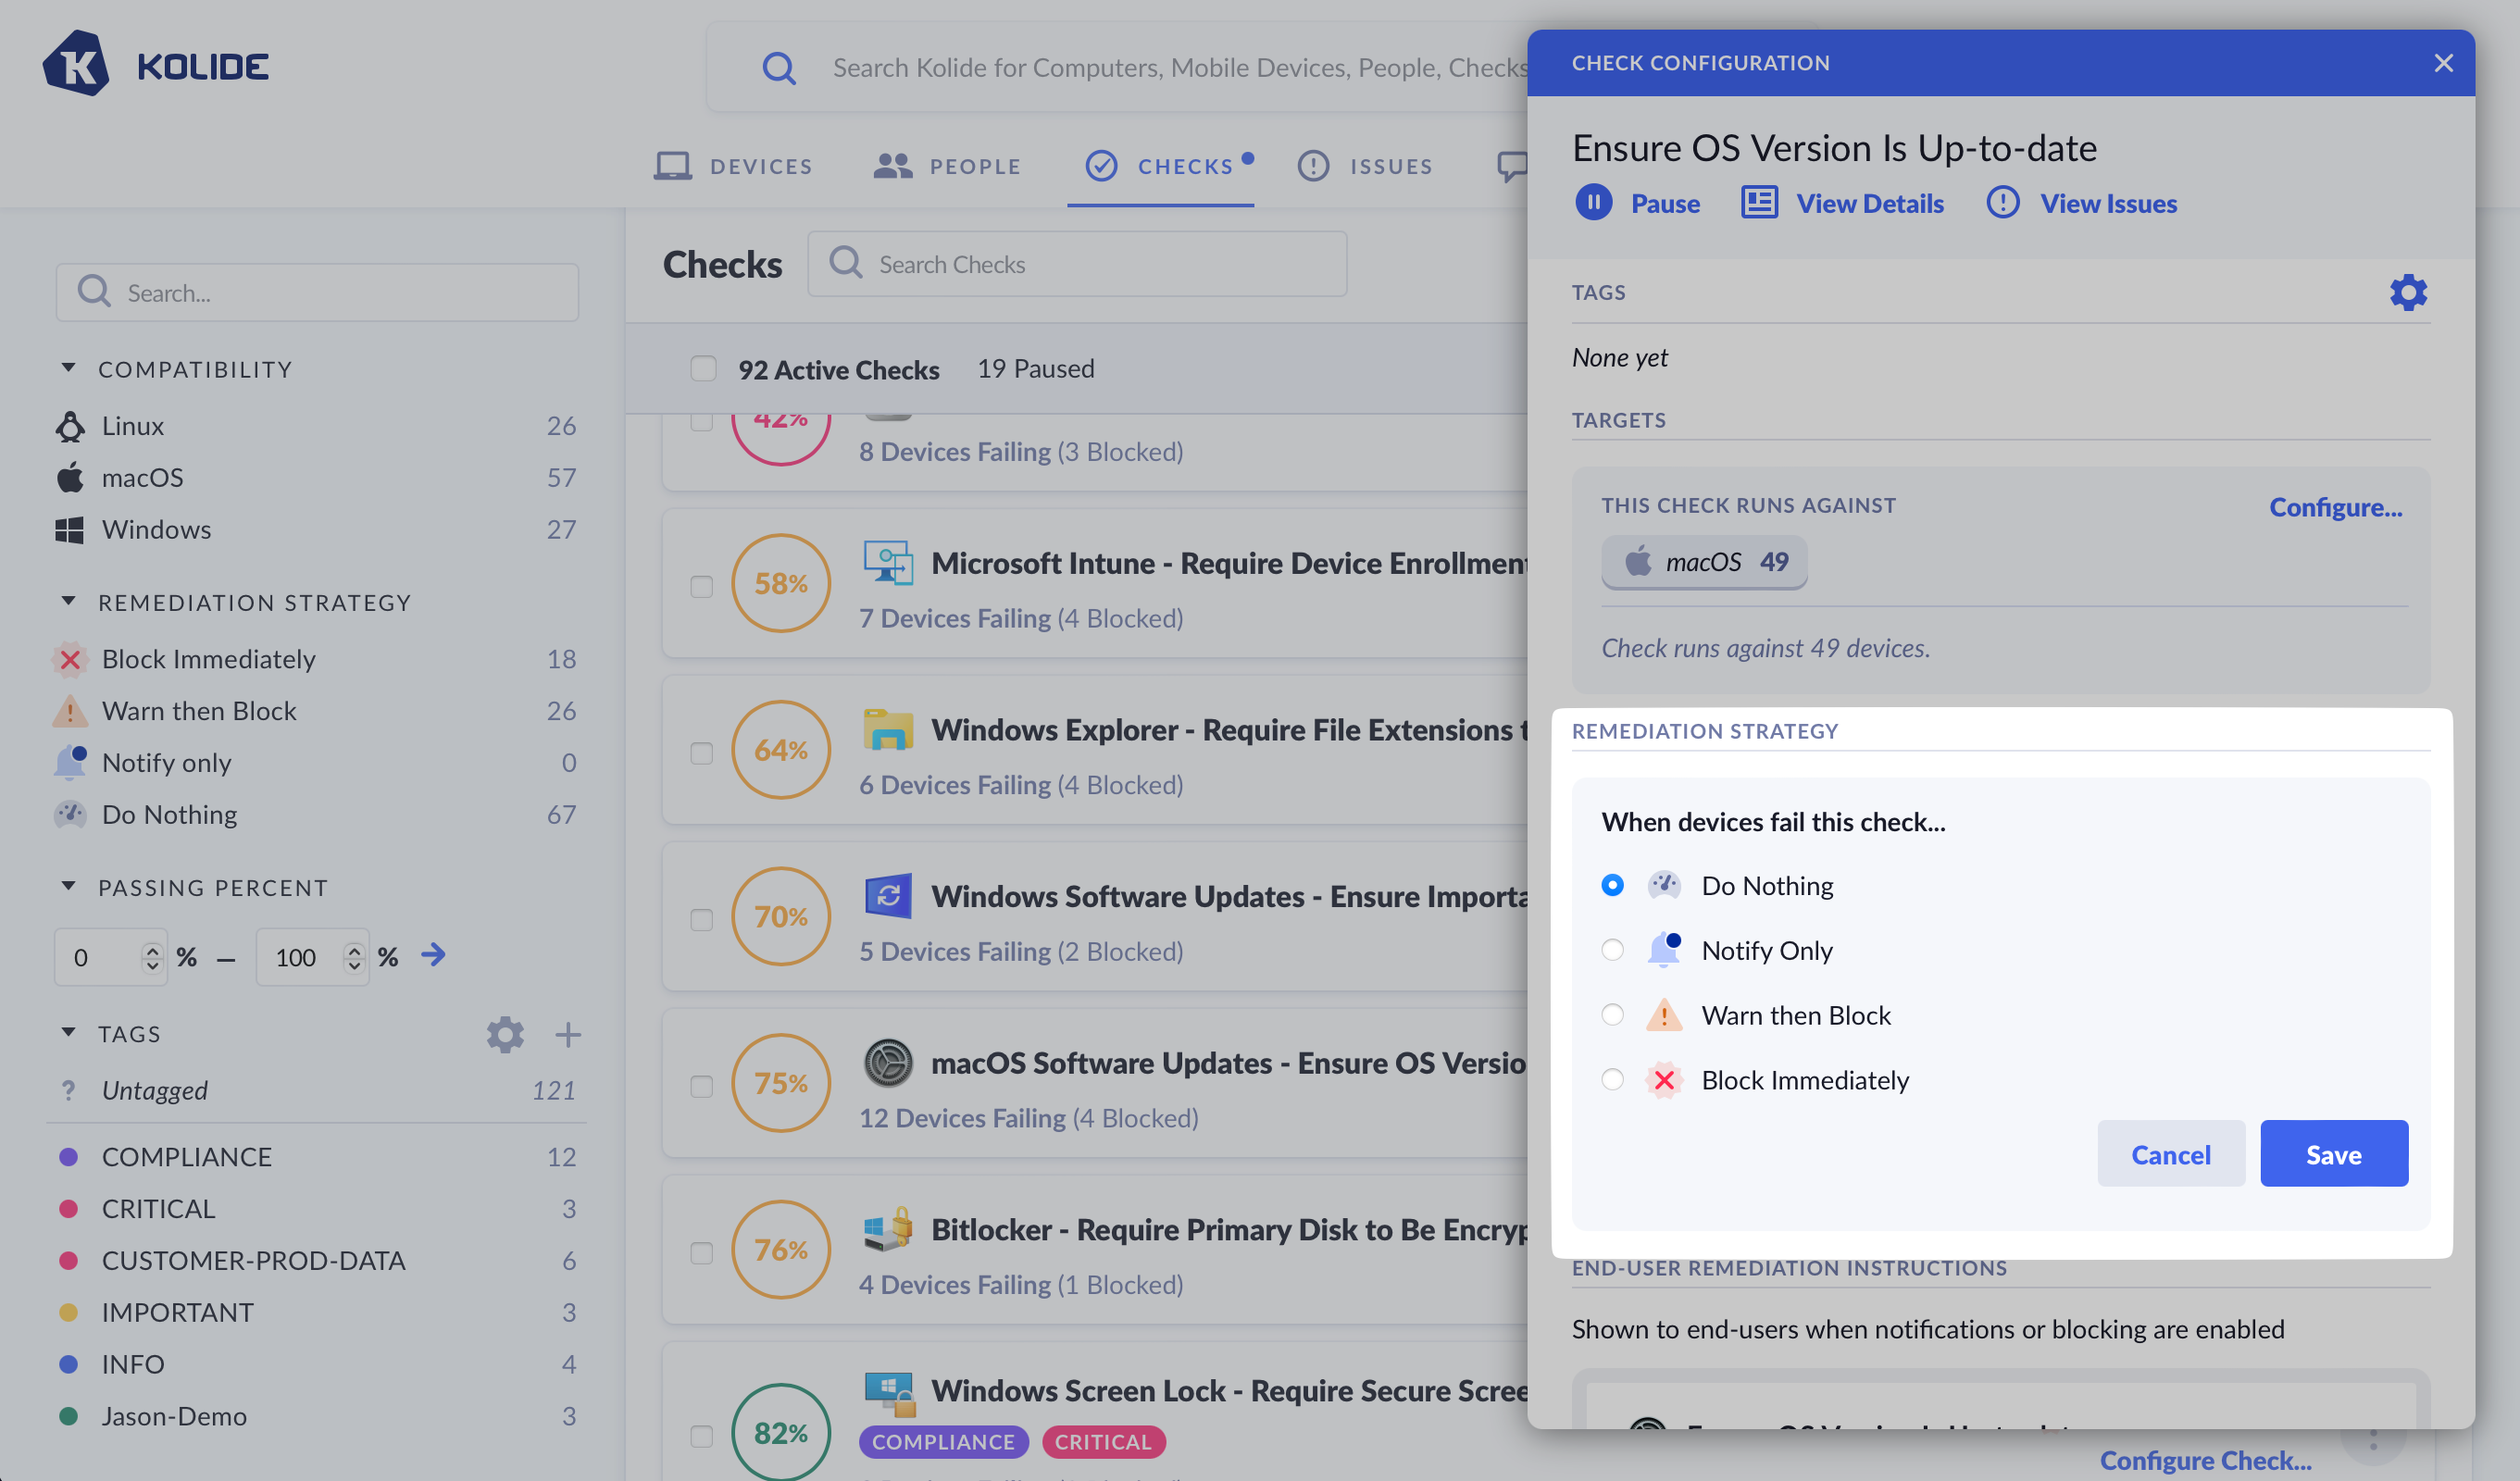Filter by the purple COMPLIANCE tag

[x=186, y=1157]
